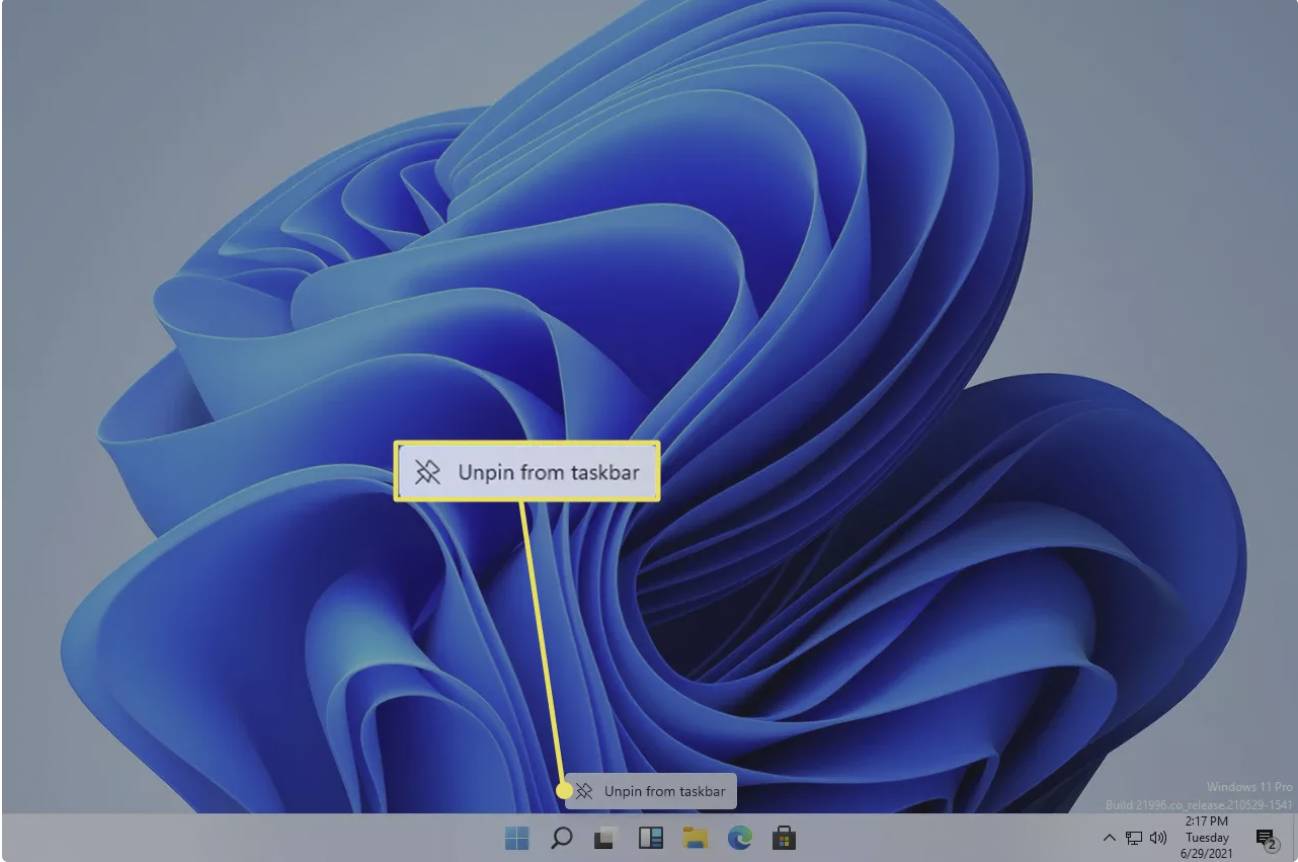
Task: Select small 'Unpin from taskbar' menu text
Action: point(664,791)
